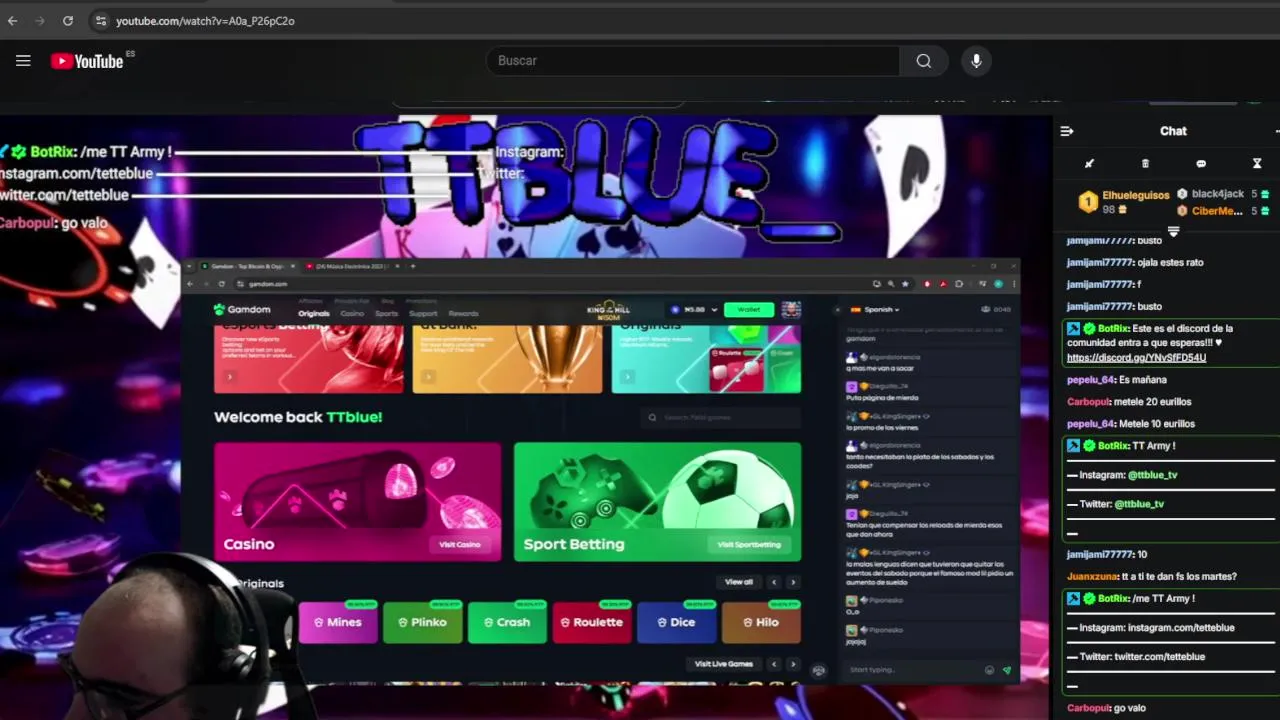This screenshot has width=1280, height=720.
Task: Click Visit Live Games button
Action: coord(724,664)
